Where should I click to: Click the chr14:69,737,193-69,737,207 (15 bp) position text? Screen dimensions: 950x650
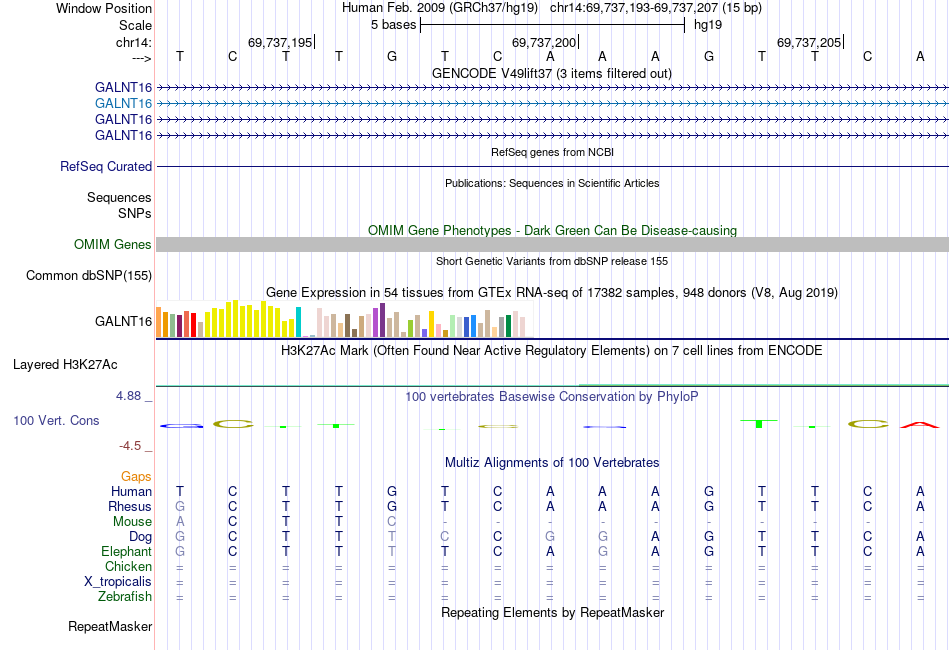click(x=656, y=8)
